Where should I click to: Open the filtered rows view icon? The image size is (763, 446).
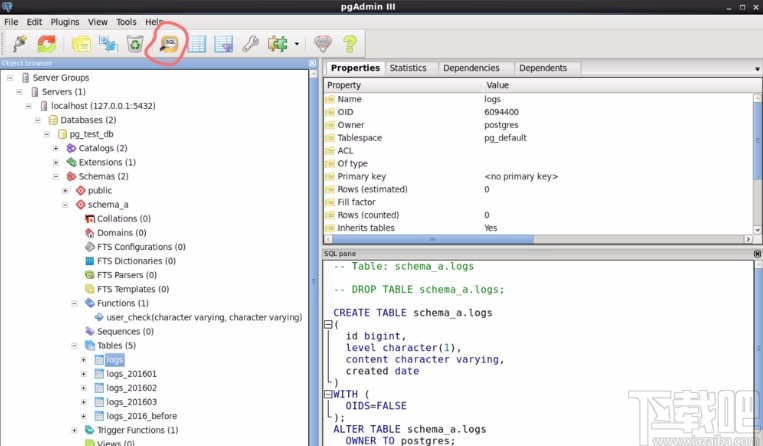click(224, 44)
